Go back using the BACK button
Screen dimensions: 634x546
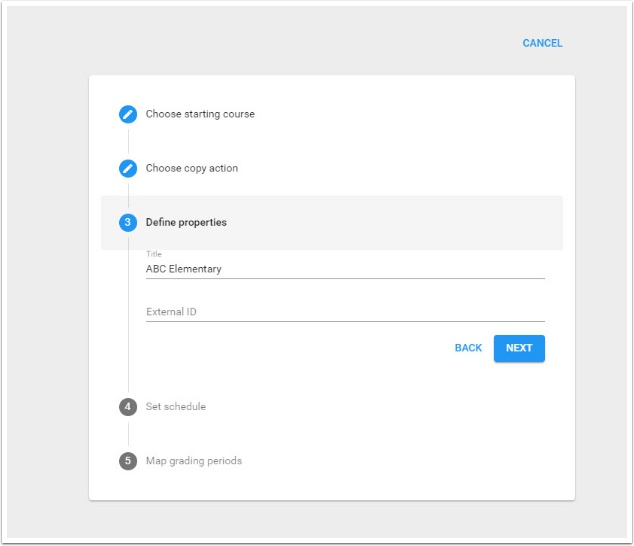[x=468, y=348]
